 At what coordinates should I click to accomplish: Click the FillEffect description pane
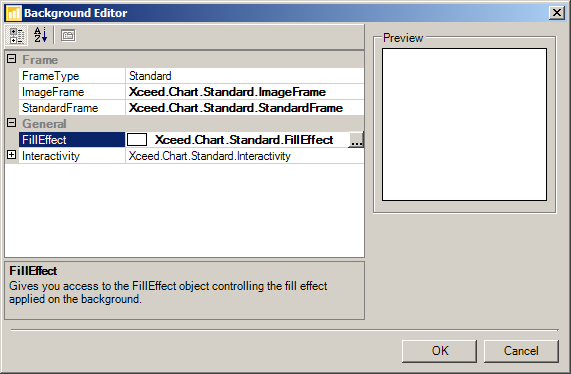point(185,290)
